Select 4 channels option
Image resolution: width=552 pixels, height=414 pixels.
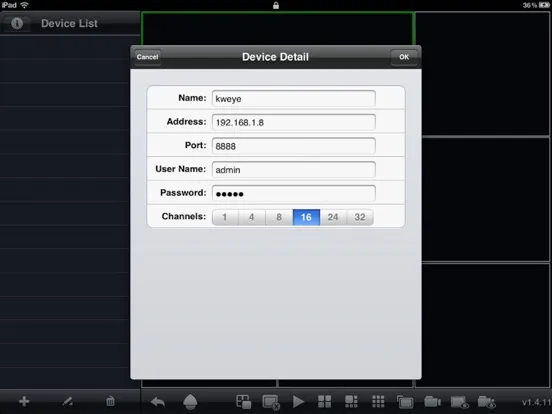[252, 217]
